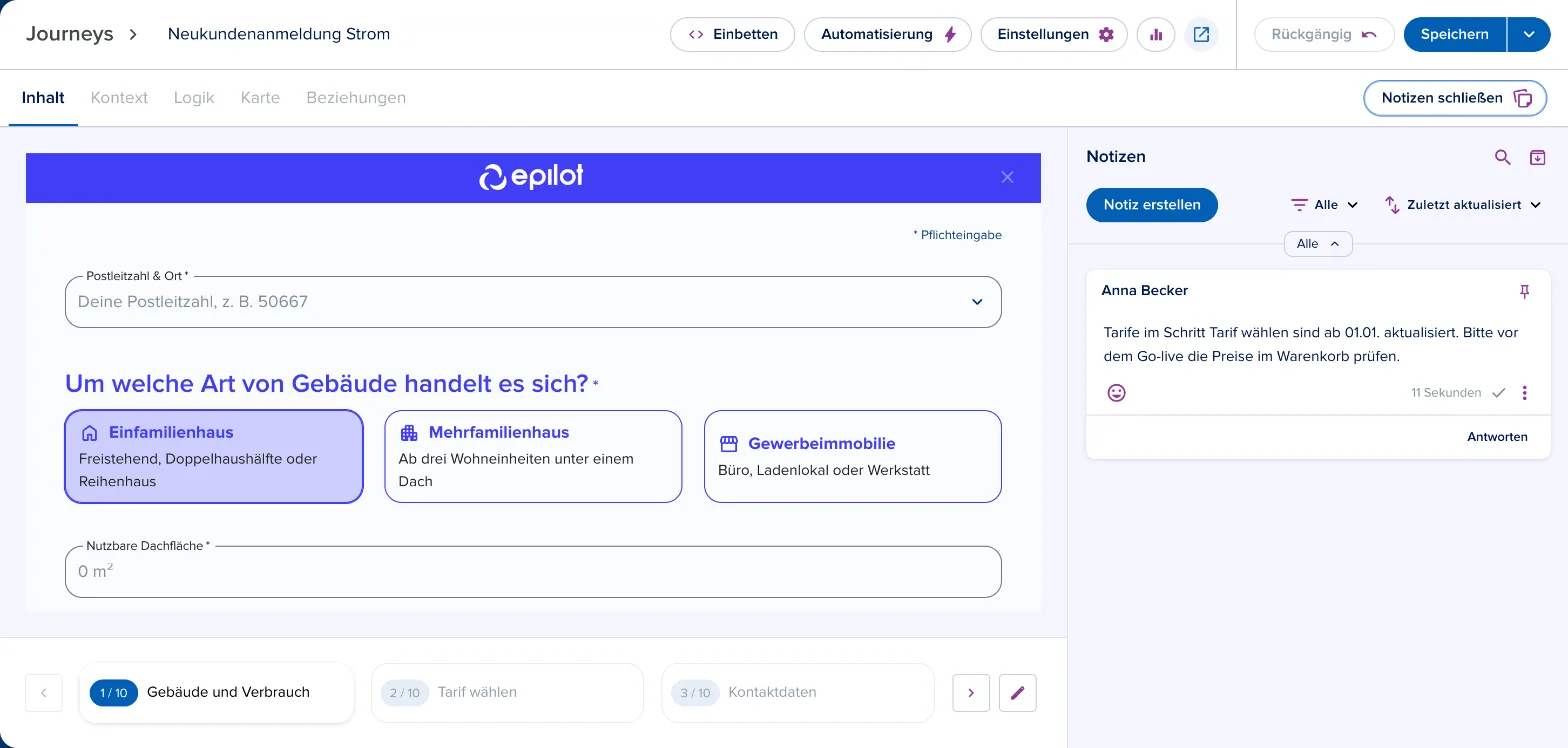Open the Automatisierung button
The height and width of the screenshot is (748, 1568).
888,34
